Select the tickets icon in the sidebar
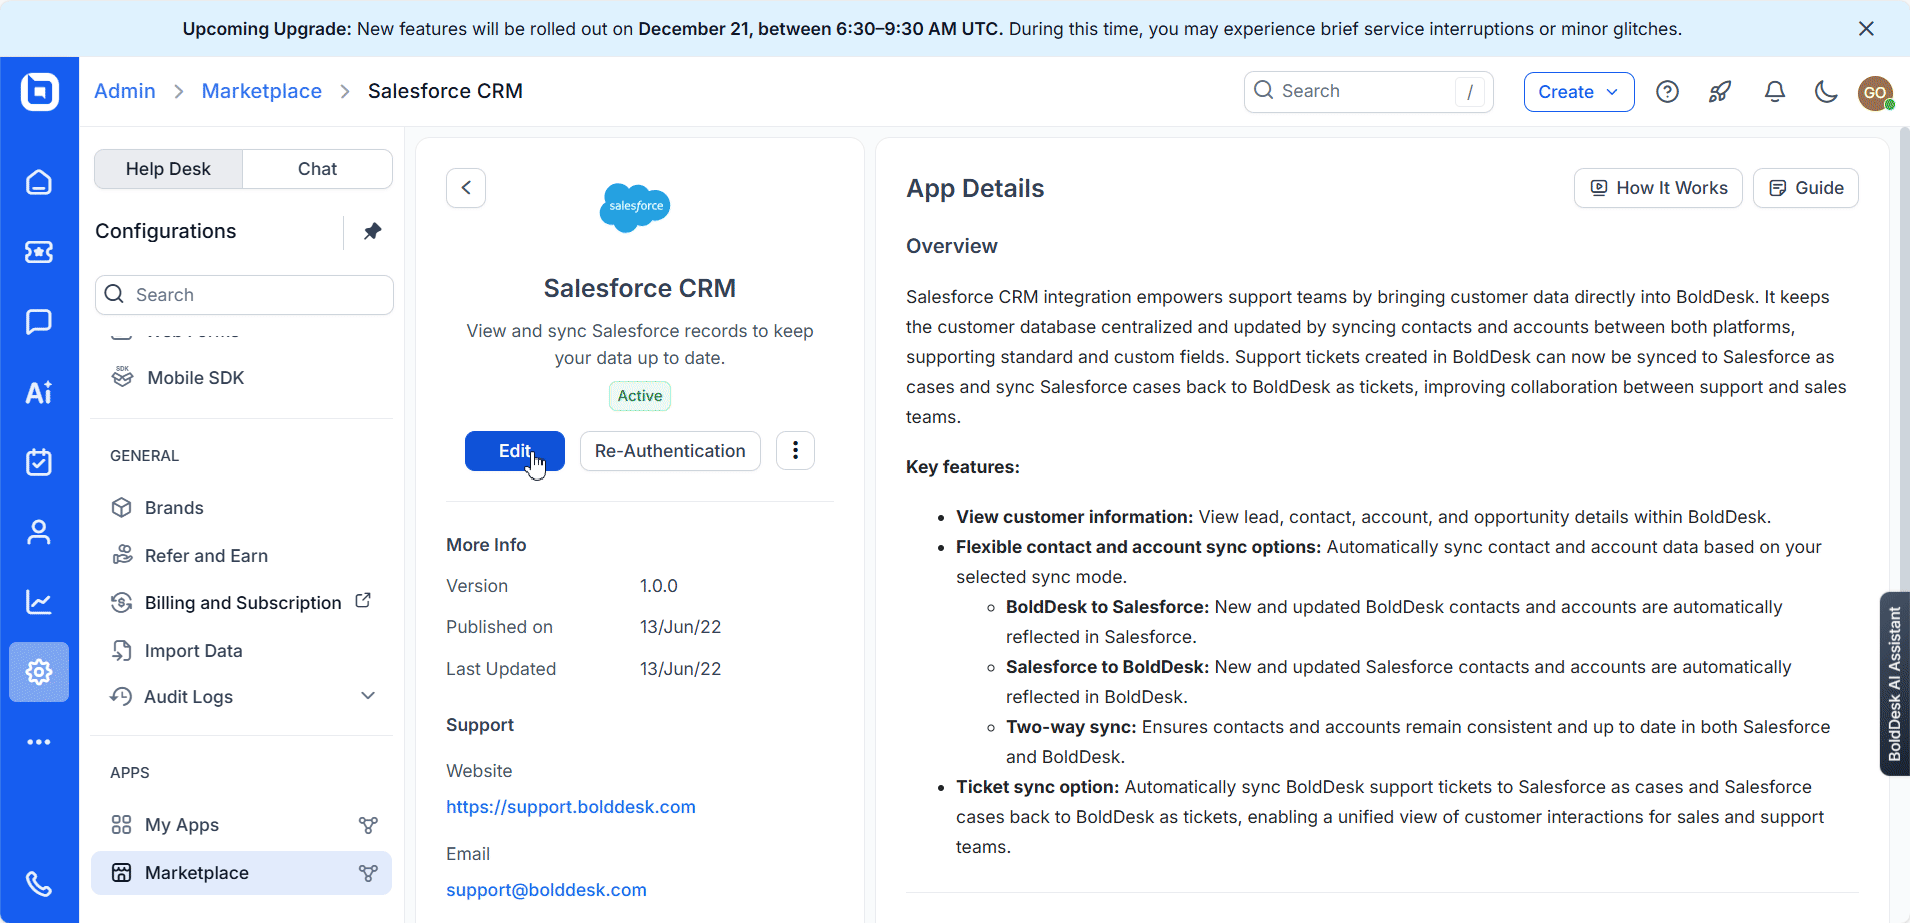Viewport: 1910px width, 923px height. point(39,252)
